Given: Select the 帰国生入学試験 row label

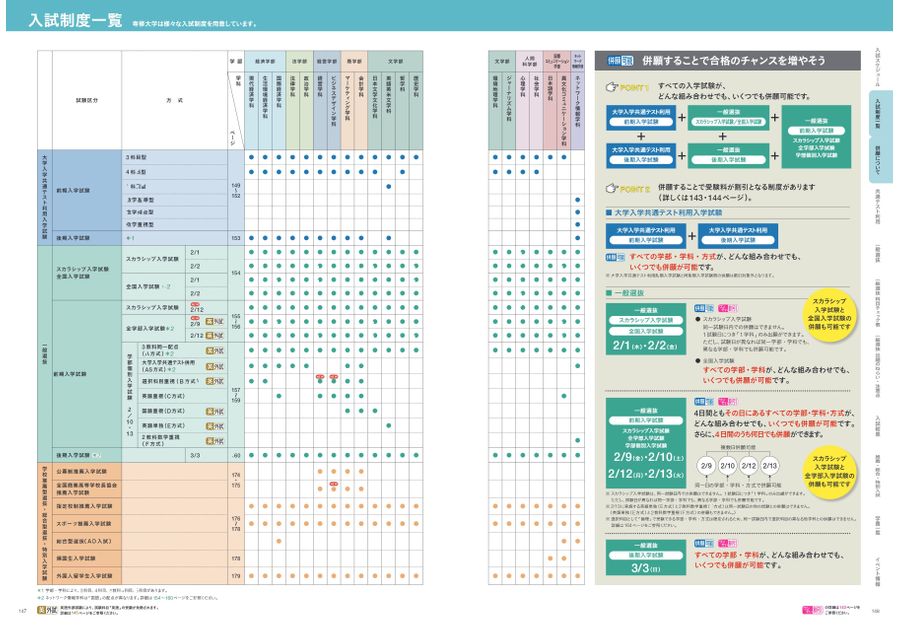Looking at the screenshot, I should coord(76,558).
